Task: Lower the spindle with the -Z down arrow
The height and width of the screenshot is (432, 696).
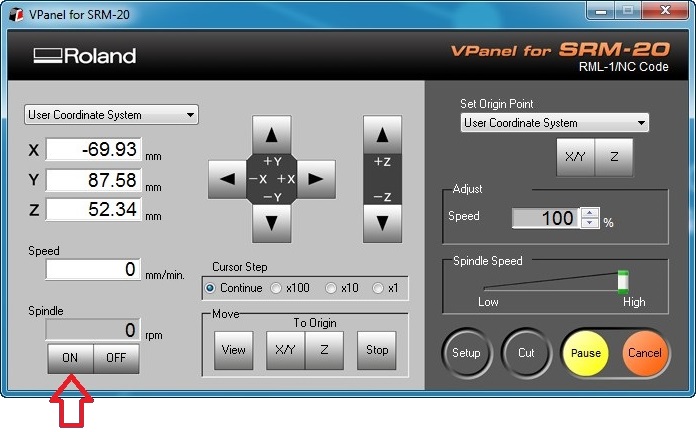Action: pos(382,223)
